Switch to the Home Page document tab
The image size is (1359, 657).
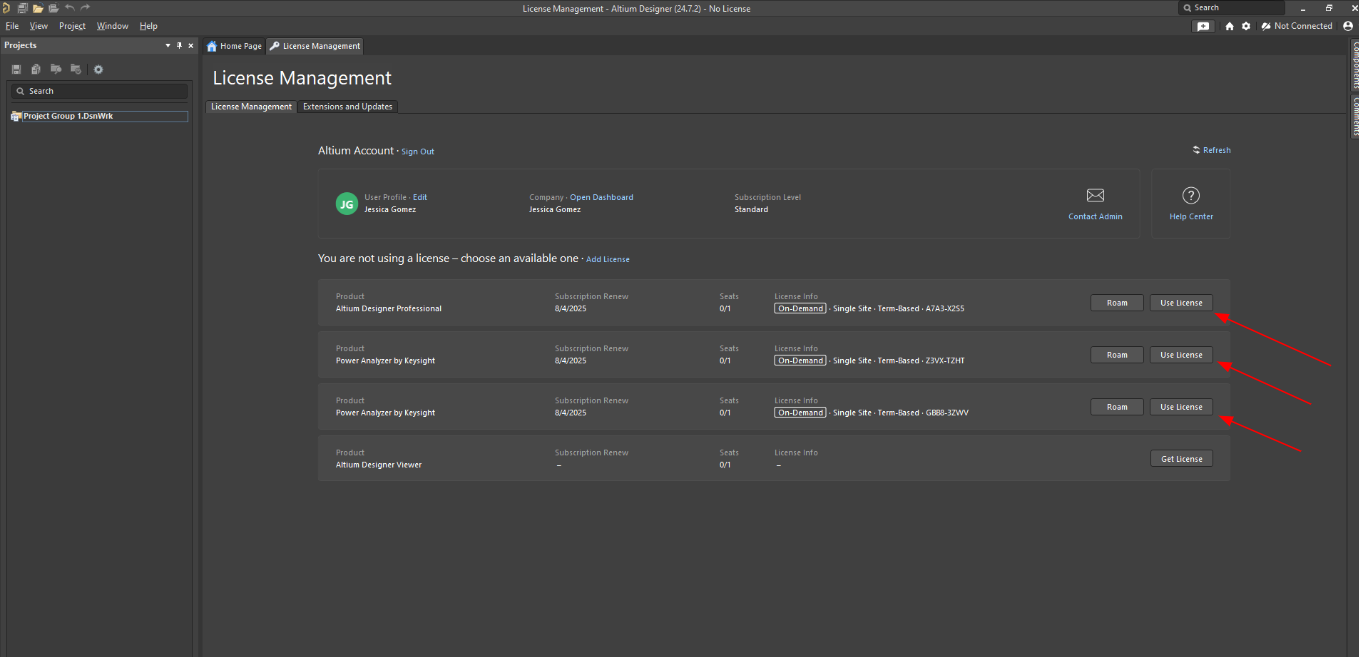point(234,46)
